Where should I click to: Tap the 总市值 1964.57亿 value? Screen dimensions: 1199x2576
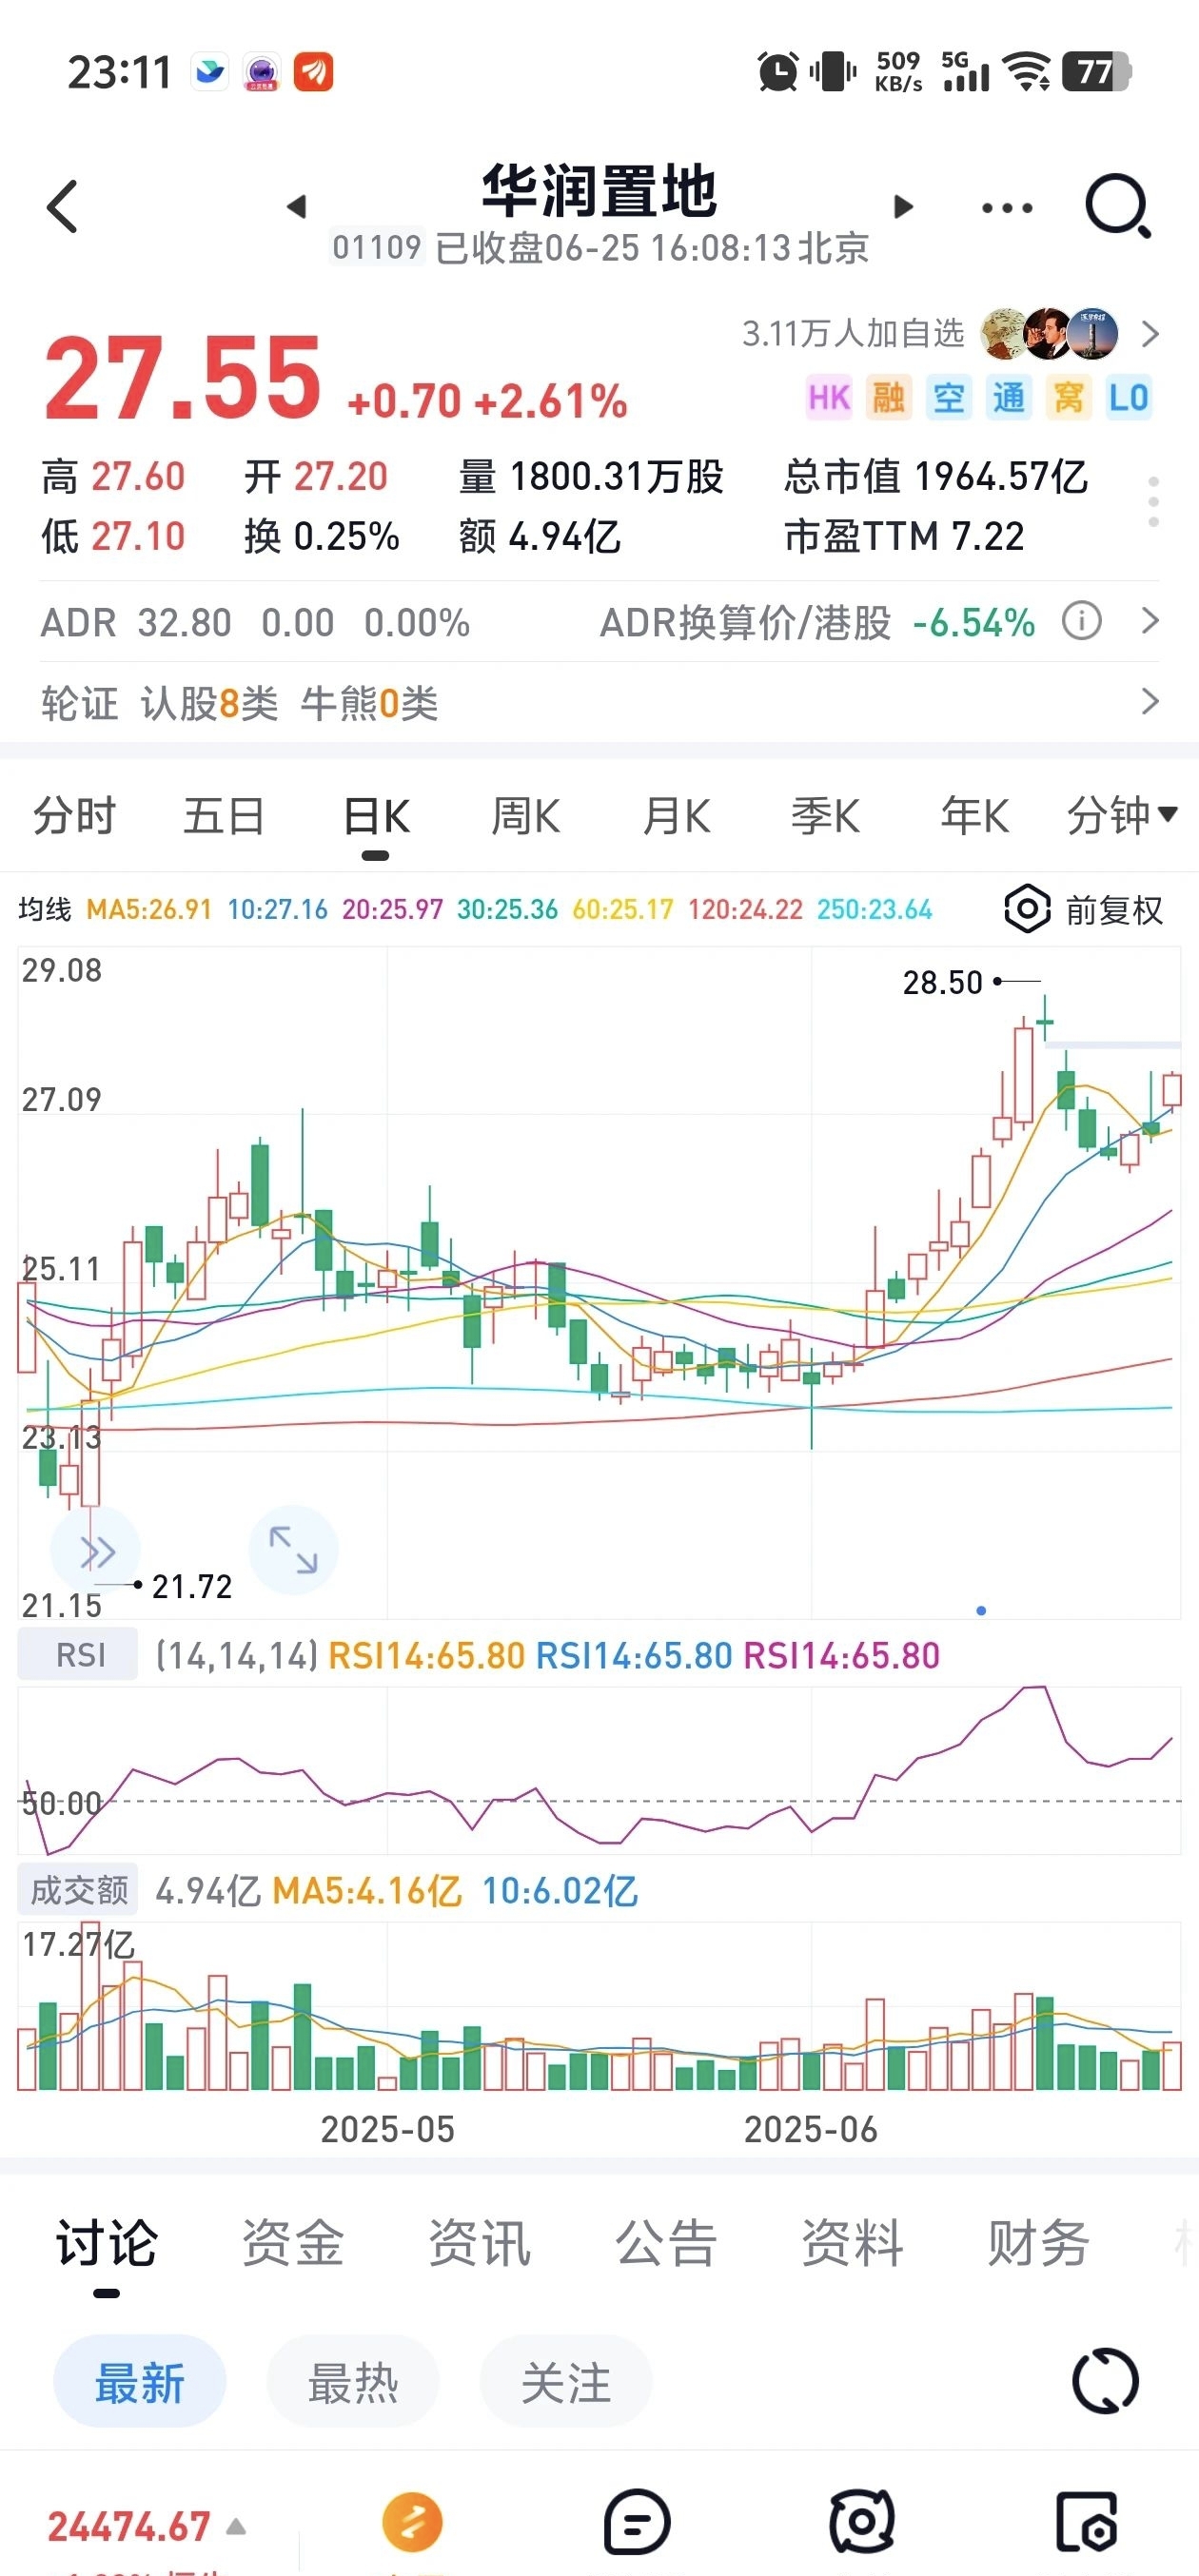pos(935,476)
